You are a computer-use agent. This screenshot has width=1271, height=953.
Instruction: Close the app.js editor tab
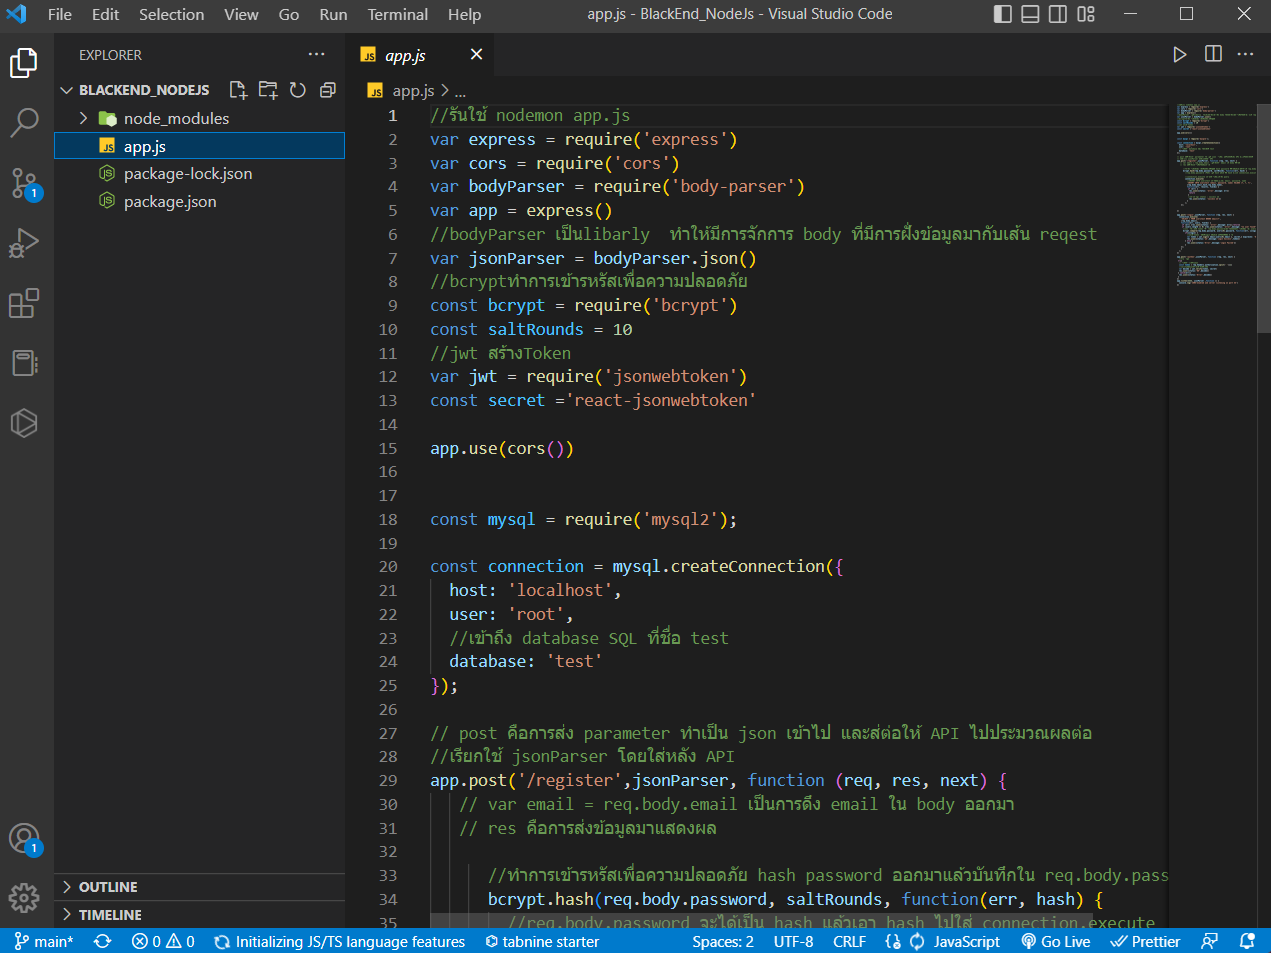click(x=476, y=55)
